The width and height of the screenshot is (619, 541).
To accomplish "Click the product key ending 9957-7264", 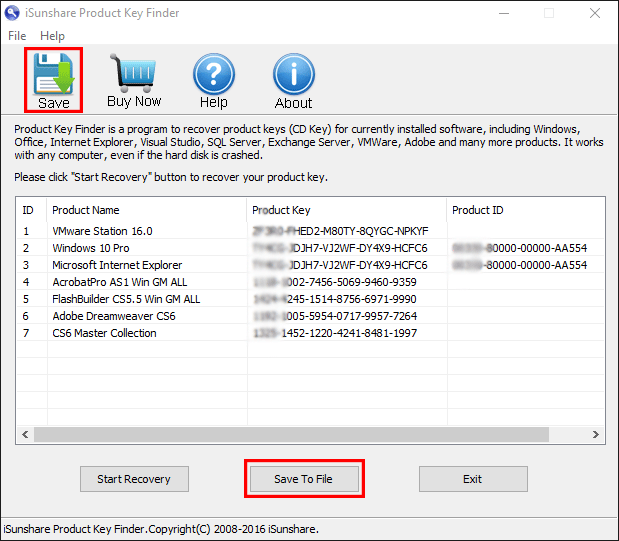I will click(x=335, y=316).
